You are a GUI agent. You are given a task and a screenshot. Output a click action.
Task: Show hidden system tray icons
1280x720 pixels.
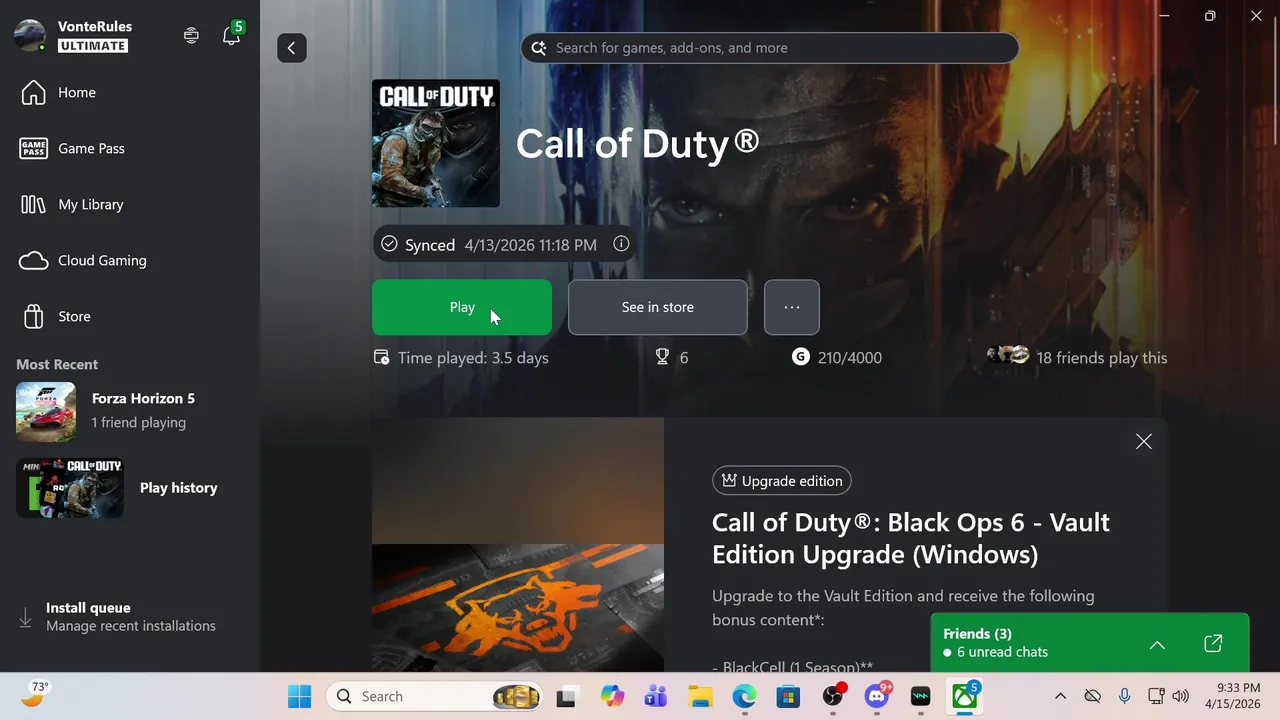(x=1061, y=696)
